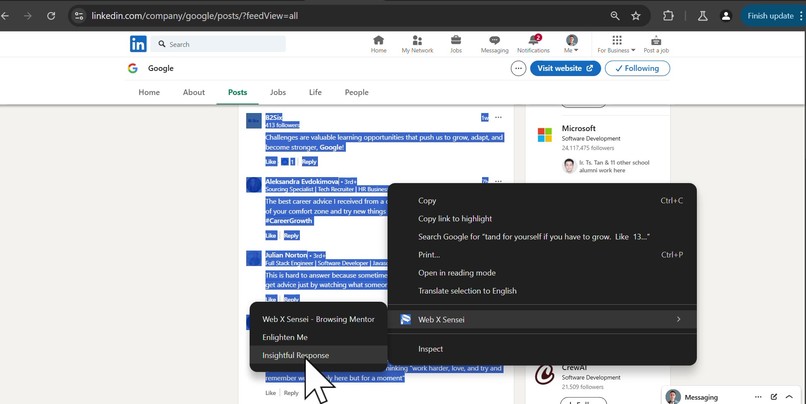
Task: Open Notifications bell icon
Action: [x=534, y=44]
